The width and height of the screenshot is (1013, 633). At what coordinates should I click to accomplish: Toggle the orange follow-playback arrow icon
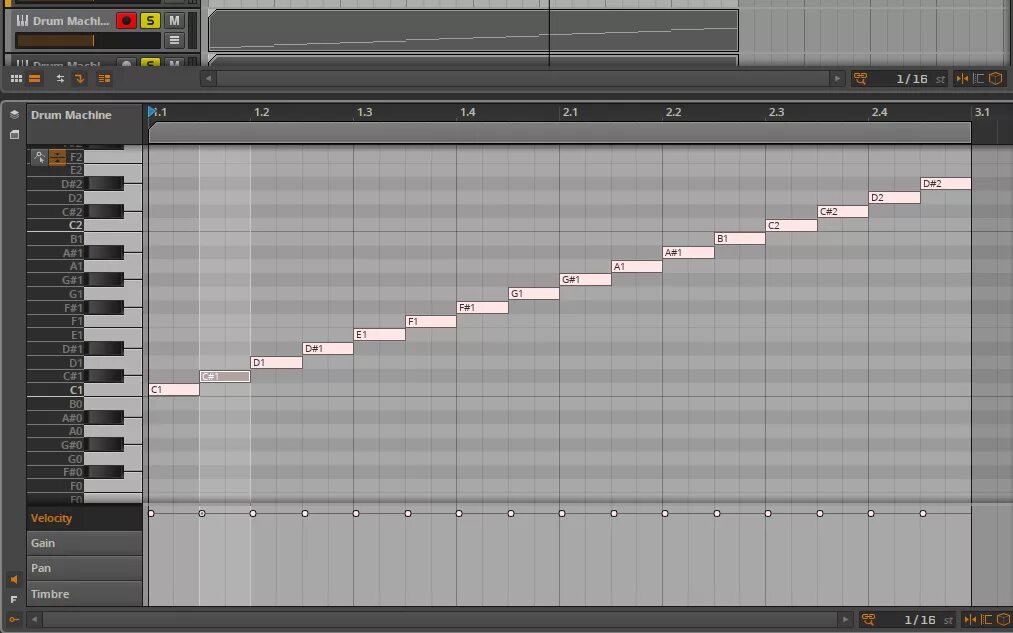(x=79, y=79)
